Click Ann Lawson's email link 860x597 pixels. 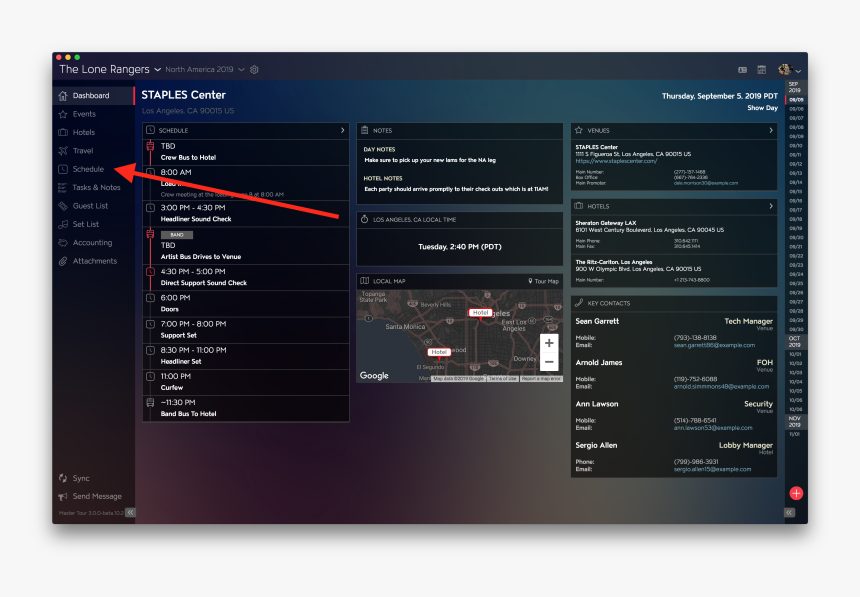click(713, 428)
